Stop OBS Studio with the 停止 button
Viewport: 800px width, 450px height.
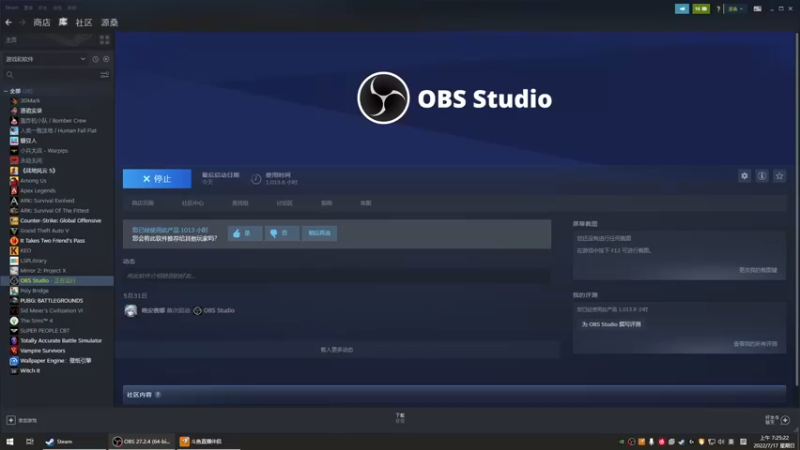point(157,179)
